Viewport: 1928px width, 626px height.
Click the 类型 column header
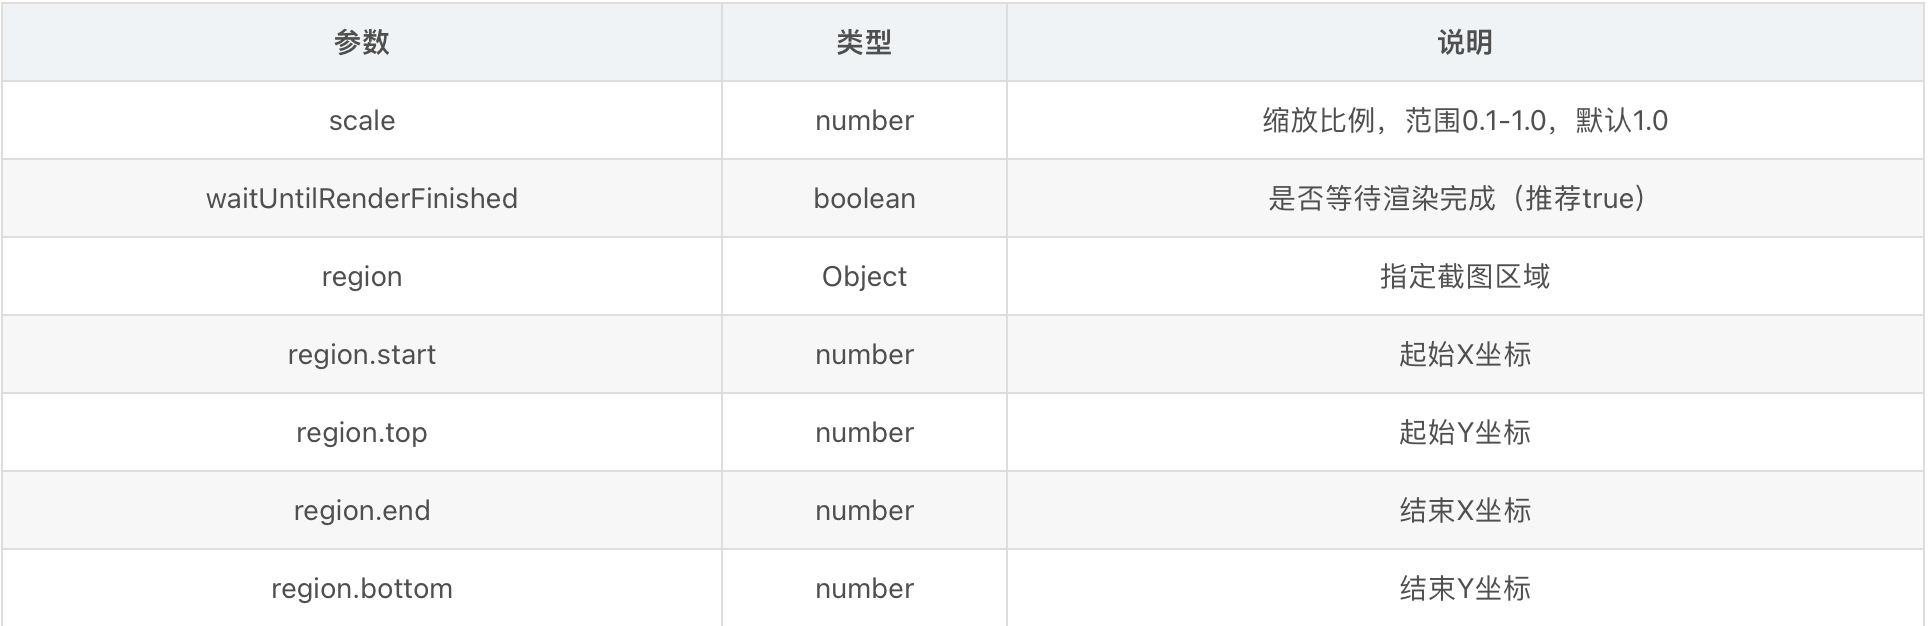(x=864, y=42)
